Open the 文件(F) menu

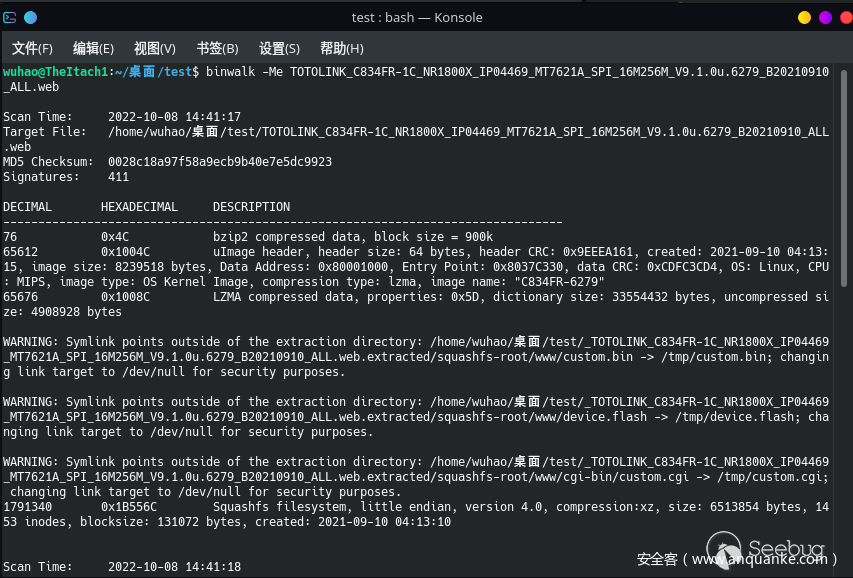coord(32,48)
